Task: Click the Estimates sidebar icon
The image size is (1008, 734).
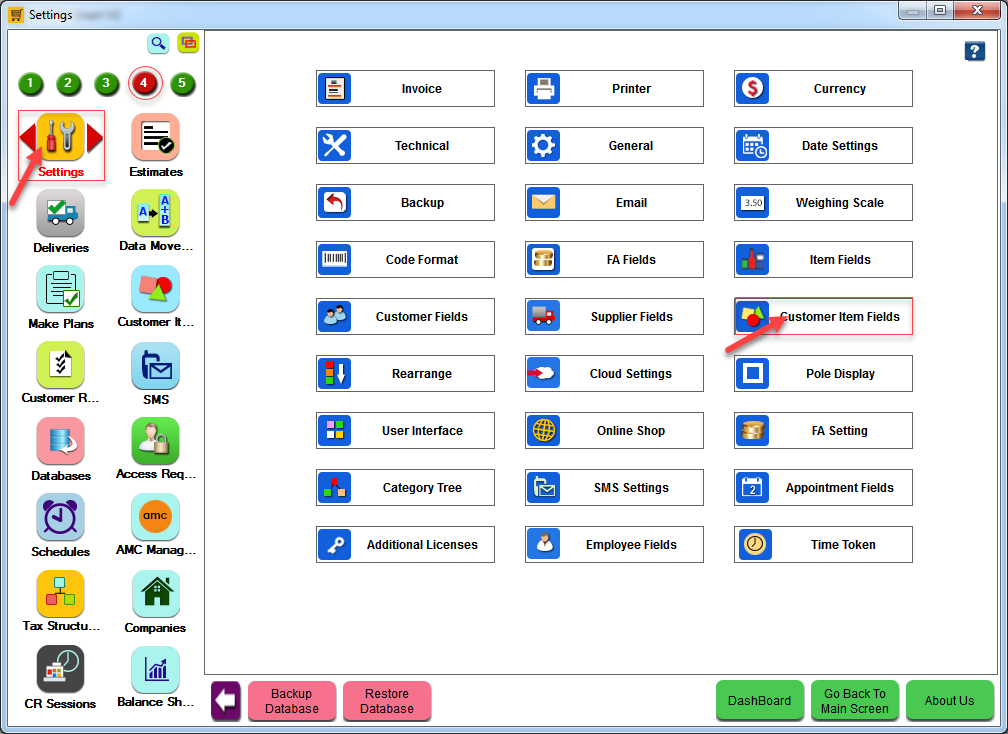Action: point(155,138)
